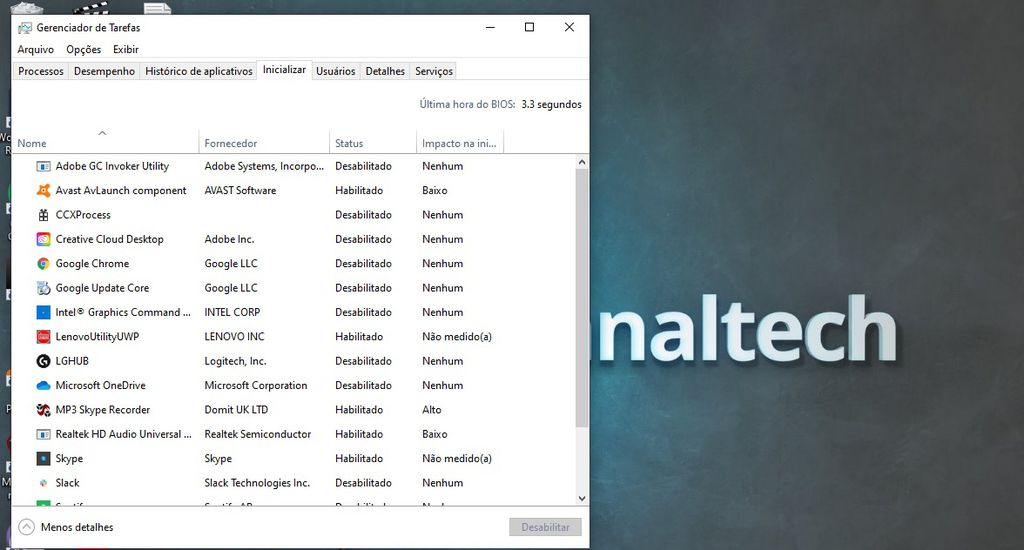
Task: Select the Creative Cloud Desktop icon
Action: tap(43, 239)
